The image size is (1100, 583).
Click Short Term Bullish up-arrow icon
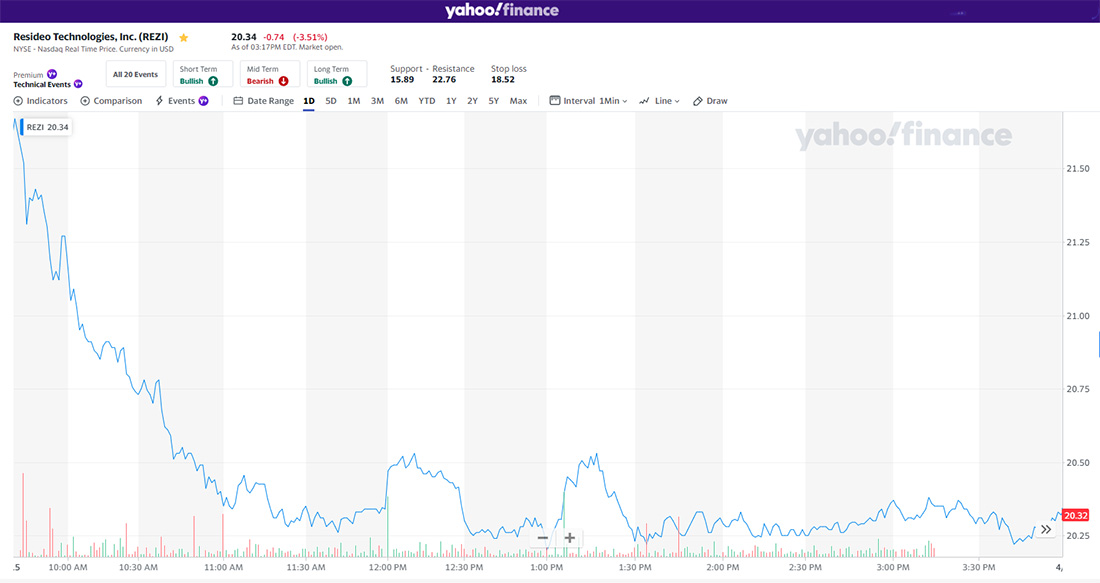213,81
